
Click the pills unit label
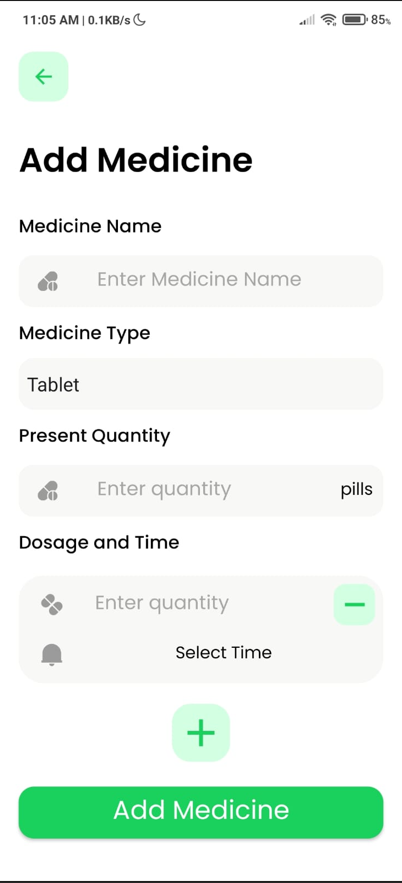coord(356,489)
